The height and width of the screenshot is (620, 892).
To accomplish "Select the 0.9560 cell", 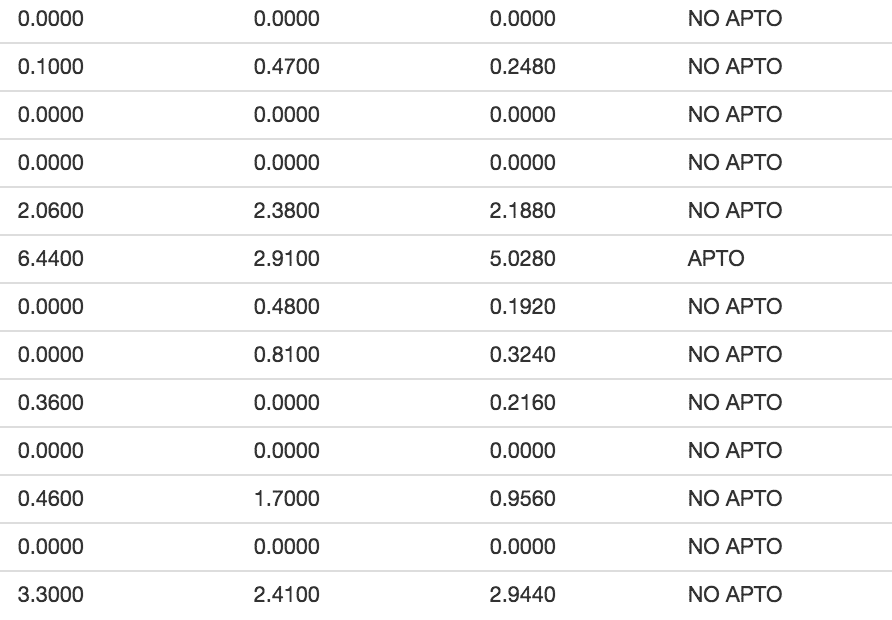I will coord(522,499).
